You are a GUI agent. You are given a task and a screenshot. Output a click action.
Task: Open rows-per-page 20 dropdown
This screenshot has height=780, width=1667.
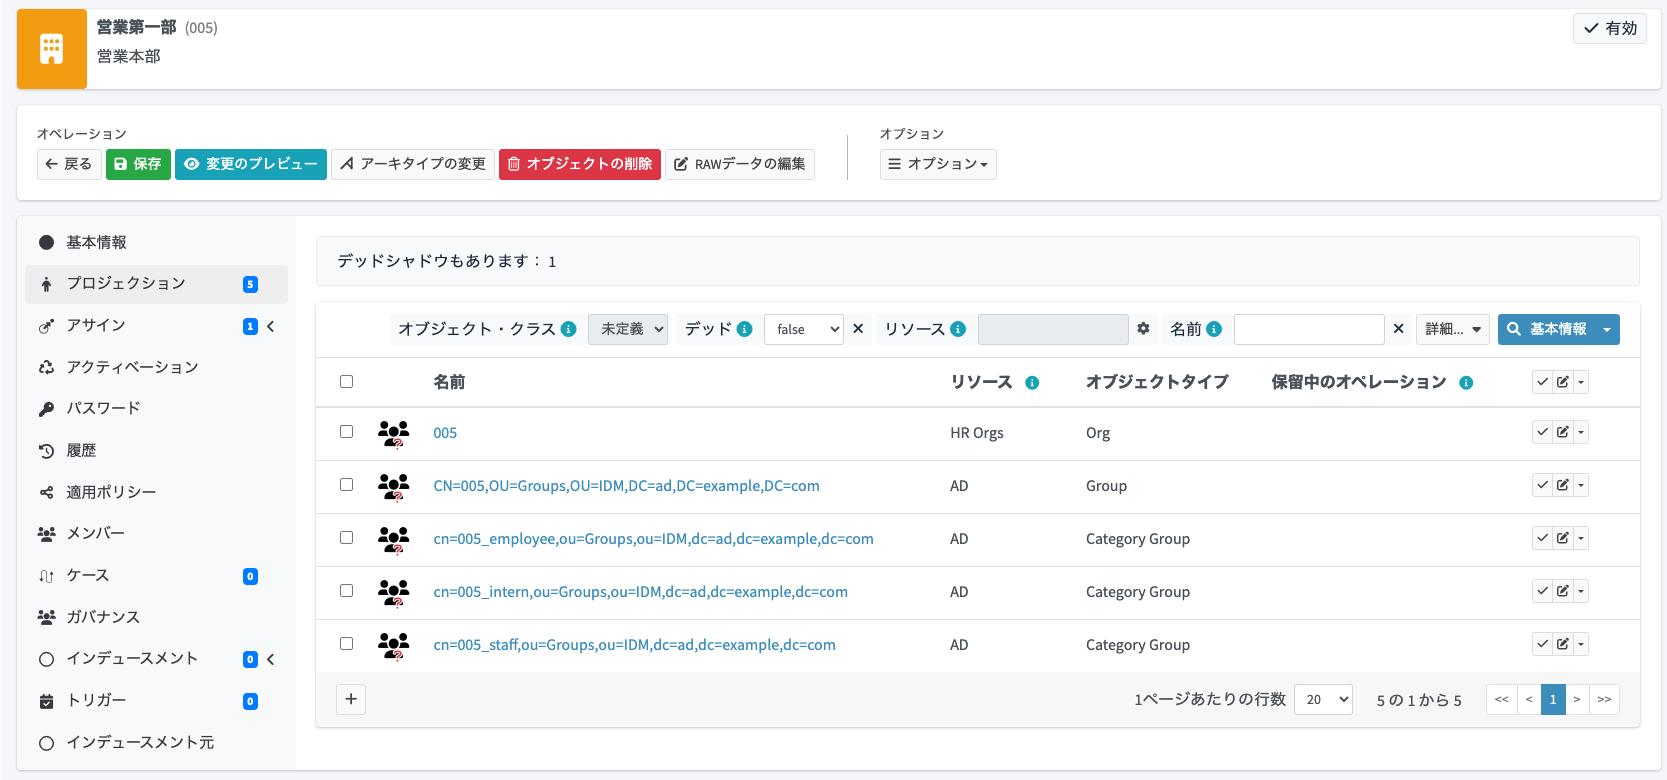[1323, 699]
